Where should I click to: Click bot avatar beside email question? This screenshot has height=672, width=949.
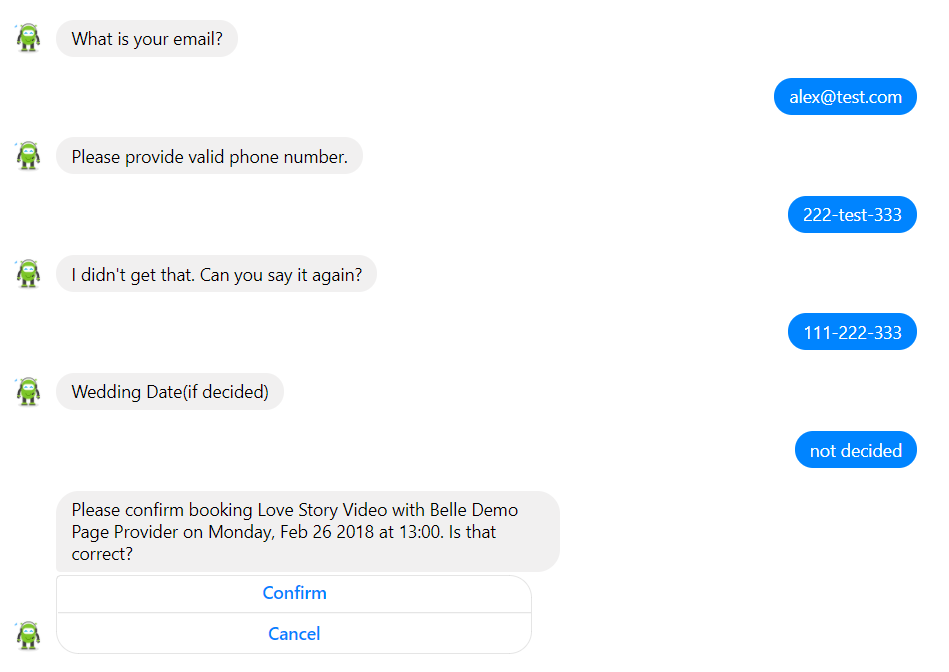click(x=28, y=38)
